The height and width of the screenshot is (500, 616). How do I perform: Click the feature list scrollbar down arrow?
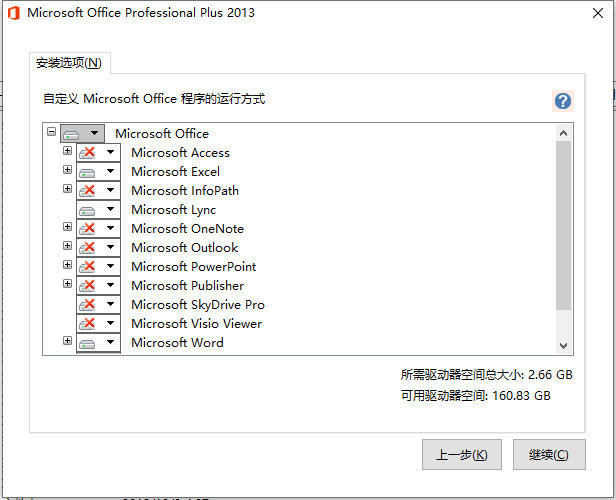[563, 346]
